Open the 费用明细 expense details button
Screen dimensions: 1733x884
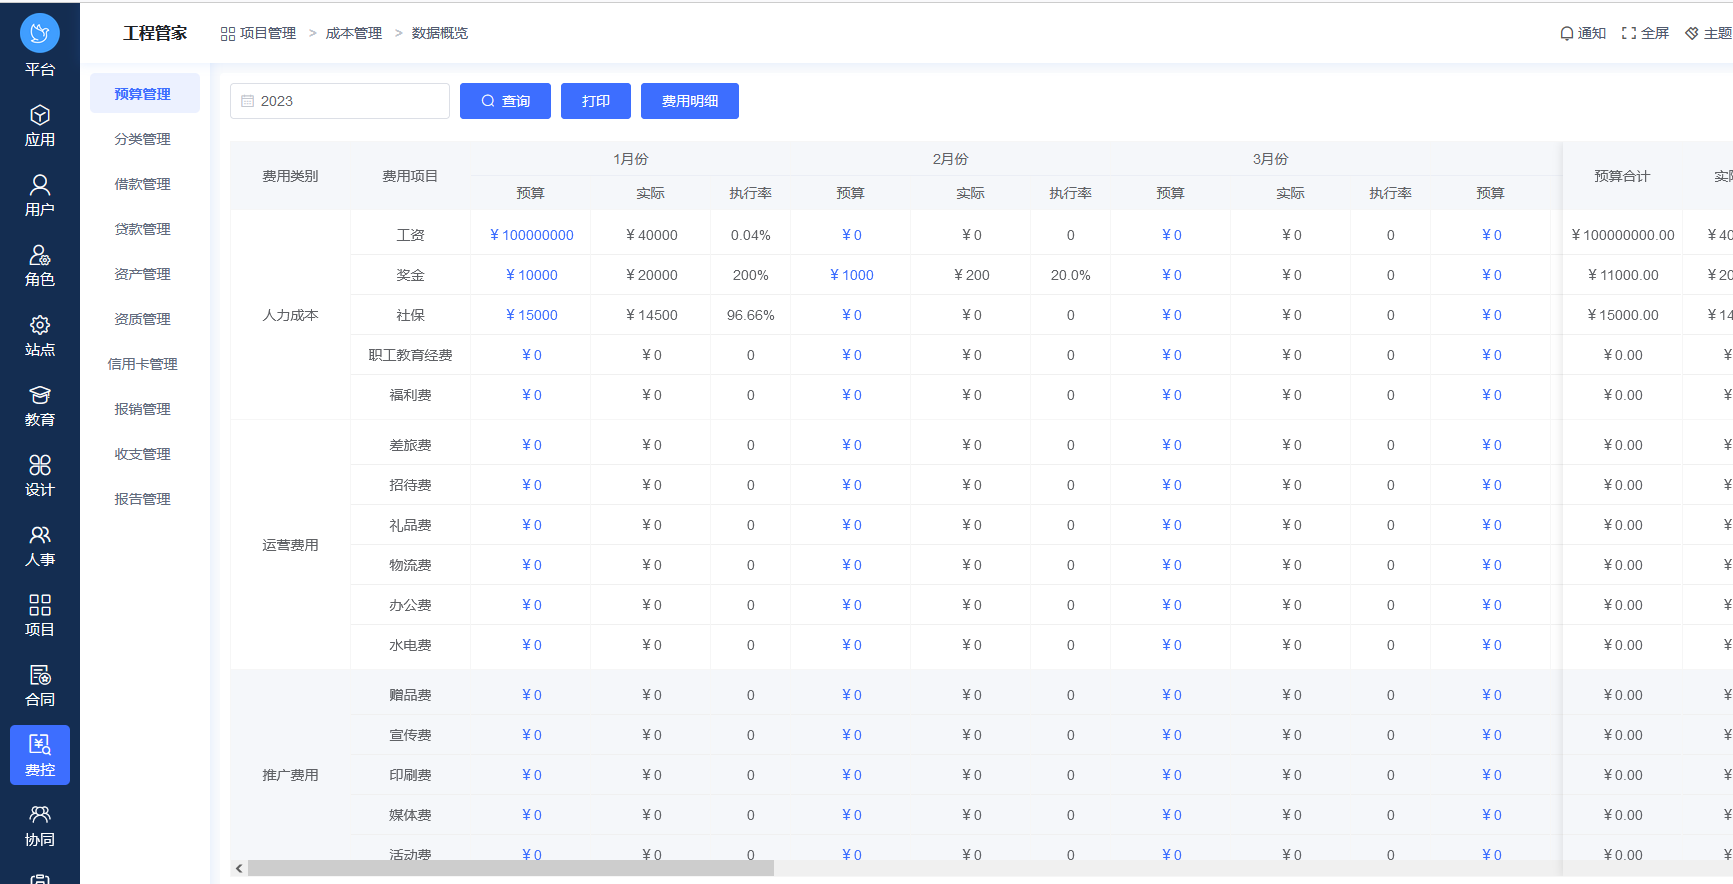(690, 101)
